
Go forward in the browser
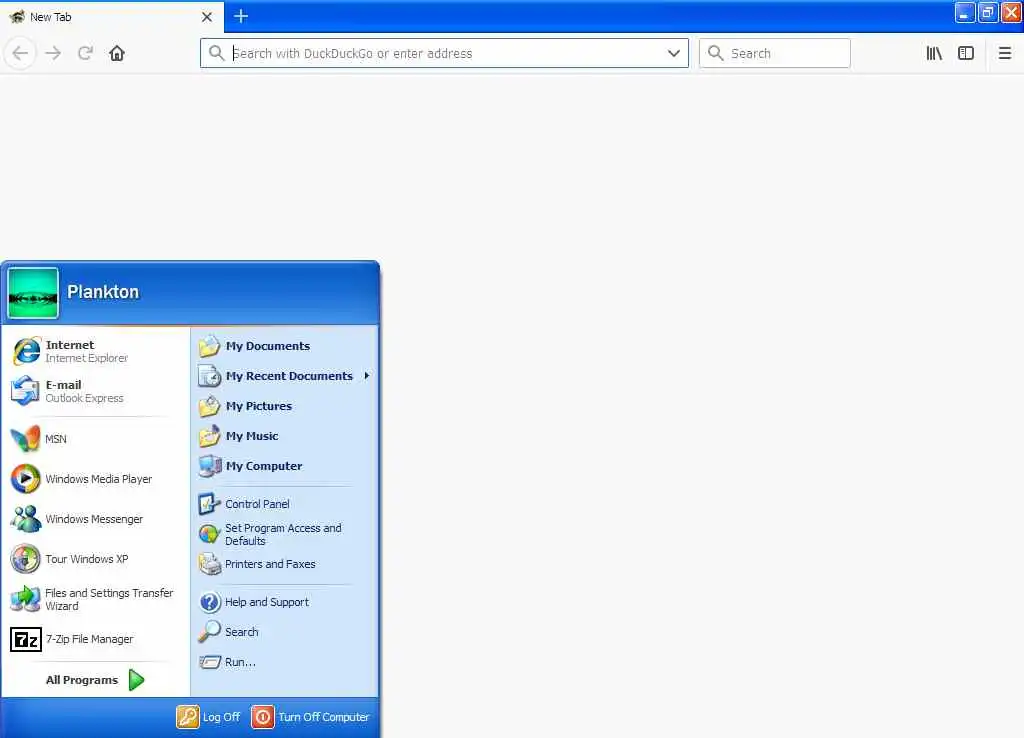pos(53,53)
